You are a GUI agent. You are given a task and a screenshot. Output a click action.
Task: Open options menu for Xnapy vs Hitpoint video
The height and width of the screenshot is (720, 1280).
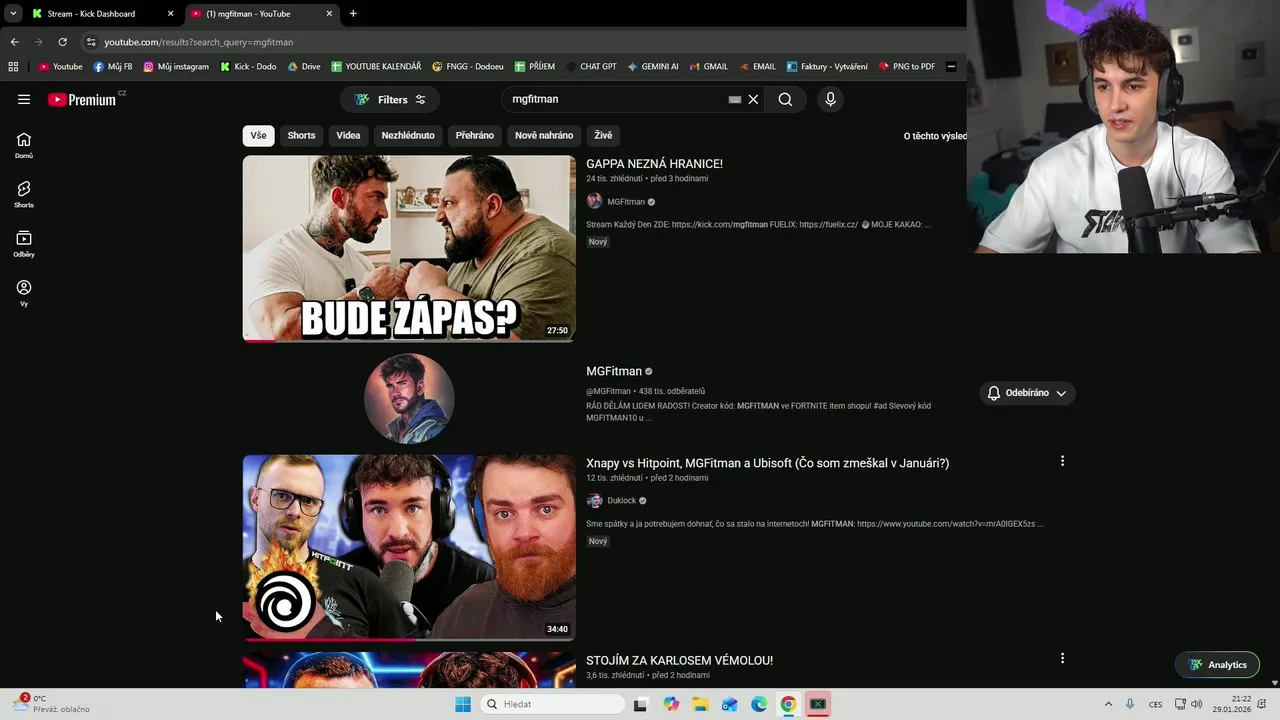coord(1062,461)
